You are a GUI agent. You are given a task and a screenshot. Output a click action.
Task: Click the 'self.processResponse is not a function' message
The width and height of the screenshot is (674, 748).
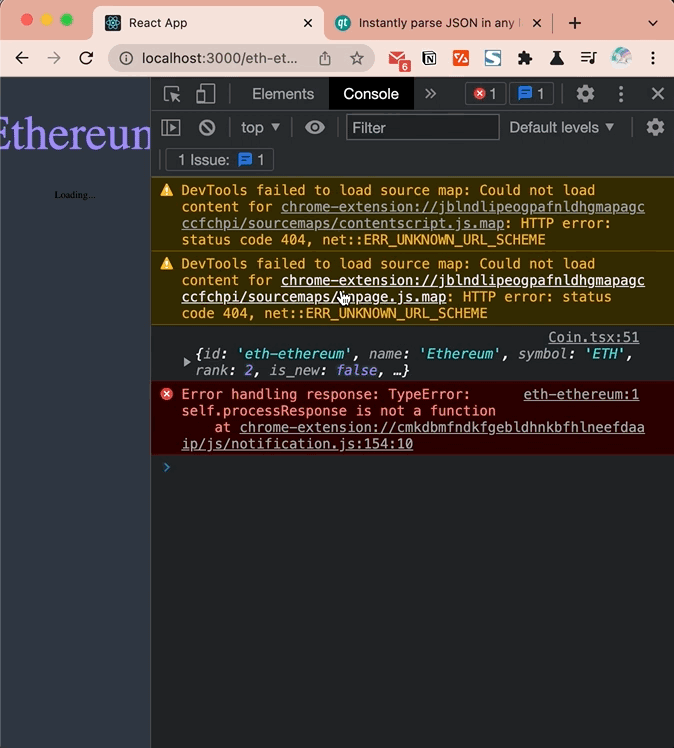(x=339, y=411)
